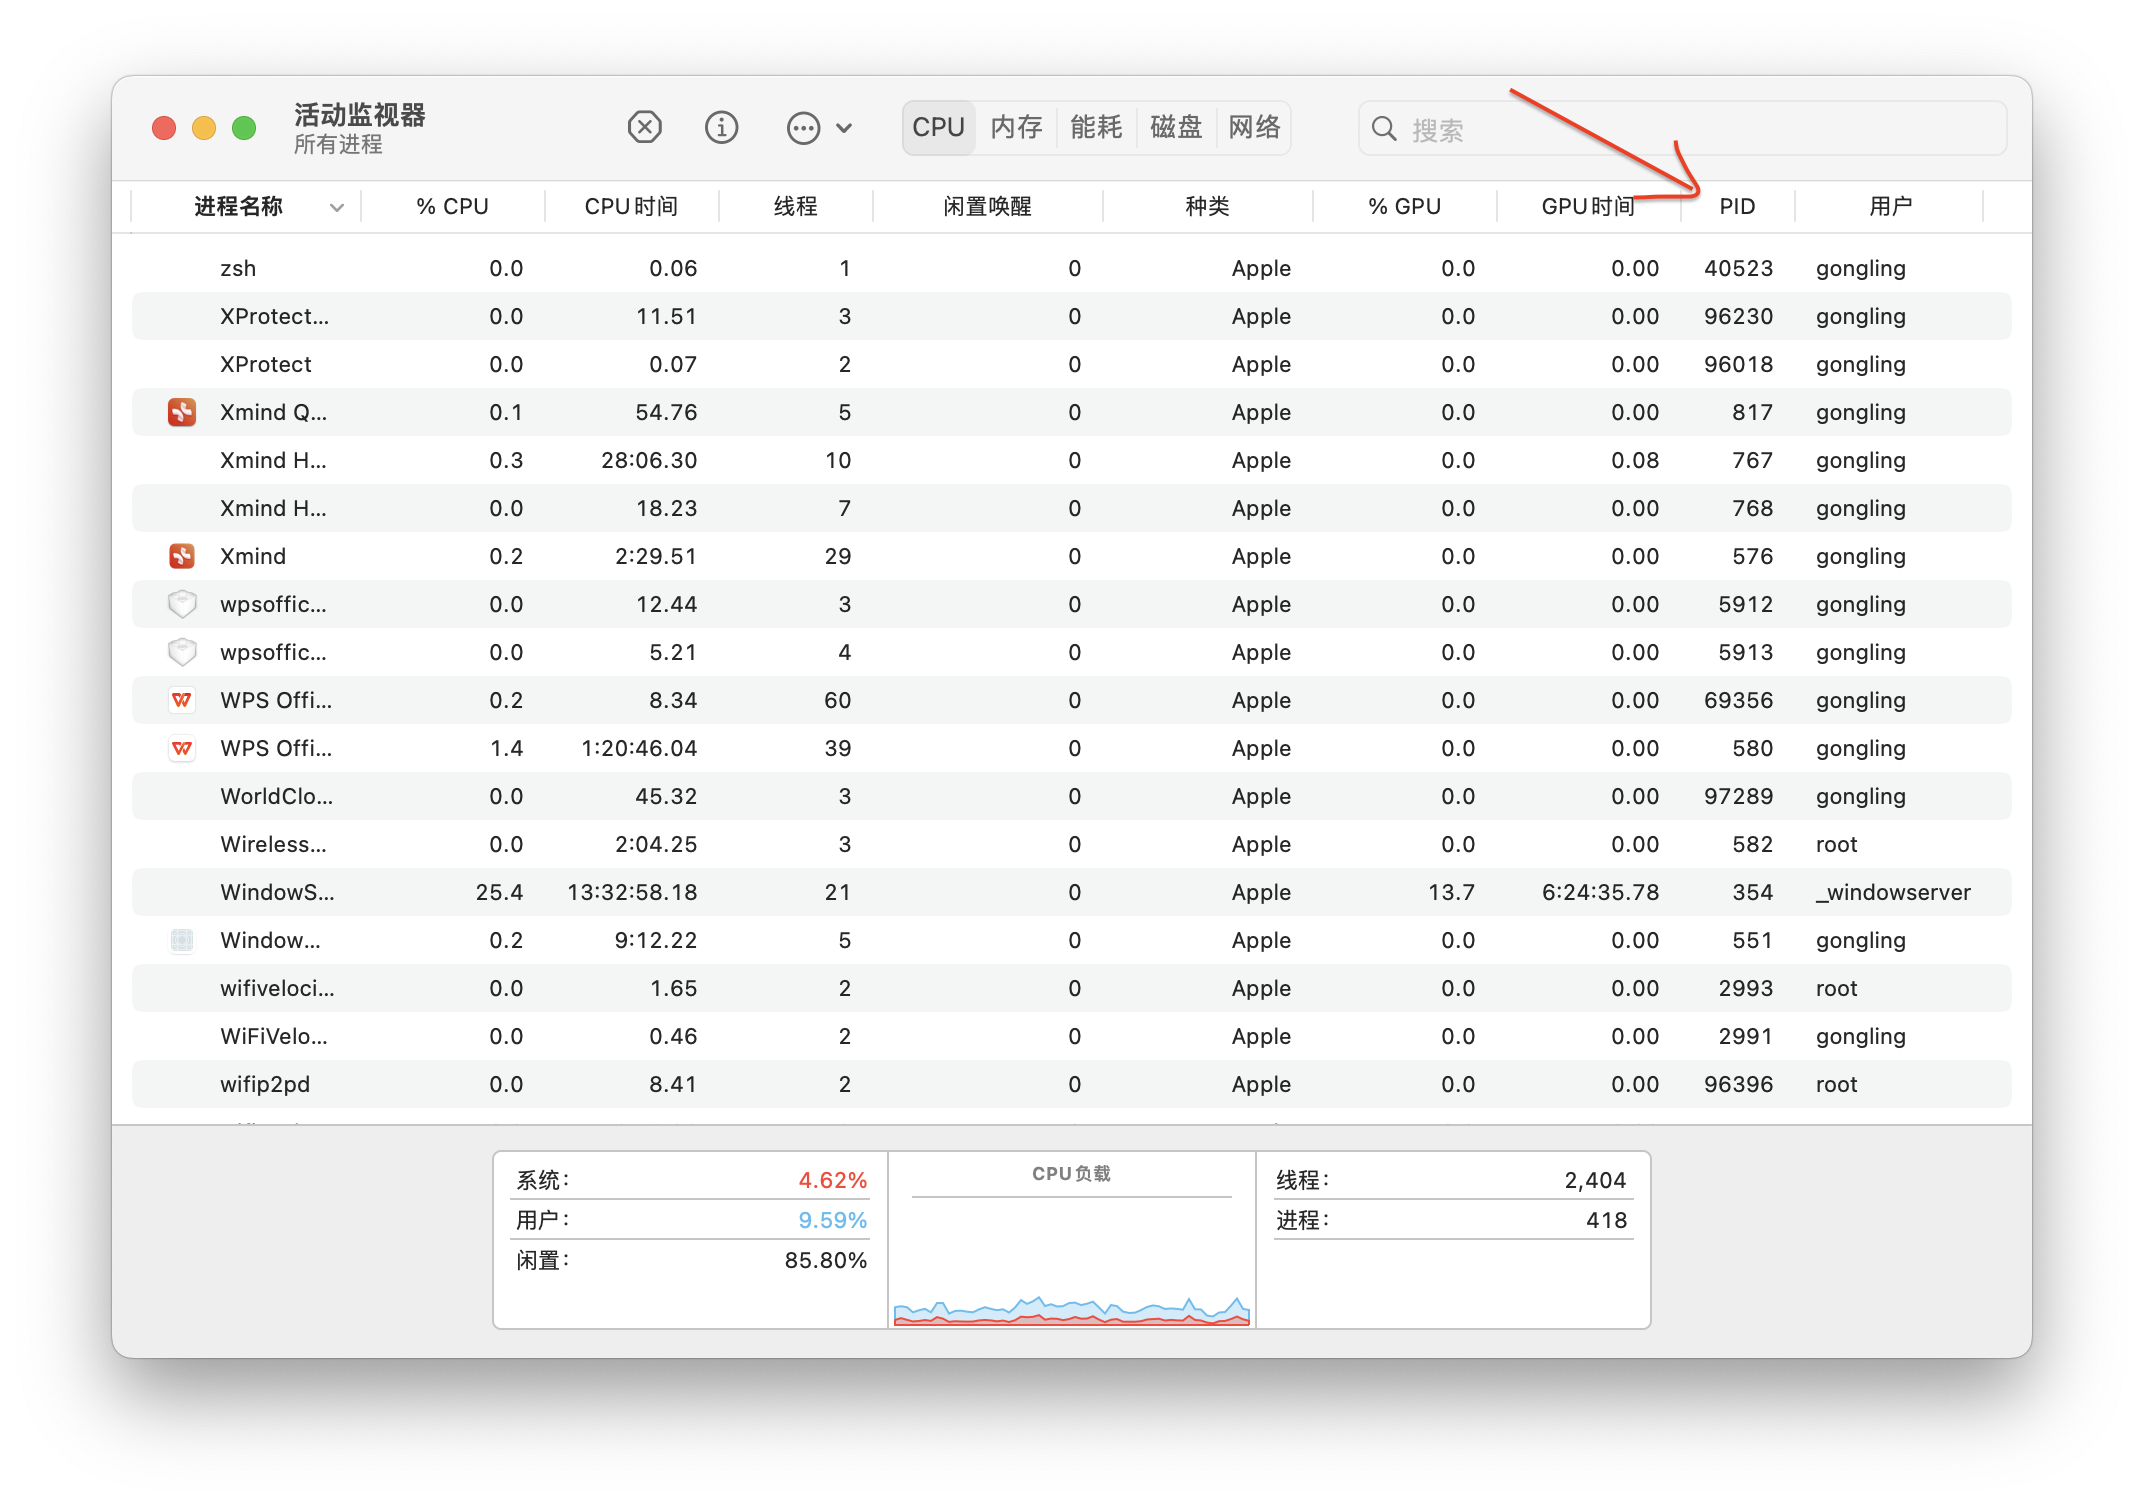Viewport: 2144px width, 1506px height.
Task: Select the zsh process row
Action: click(600, 268)
